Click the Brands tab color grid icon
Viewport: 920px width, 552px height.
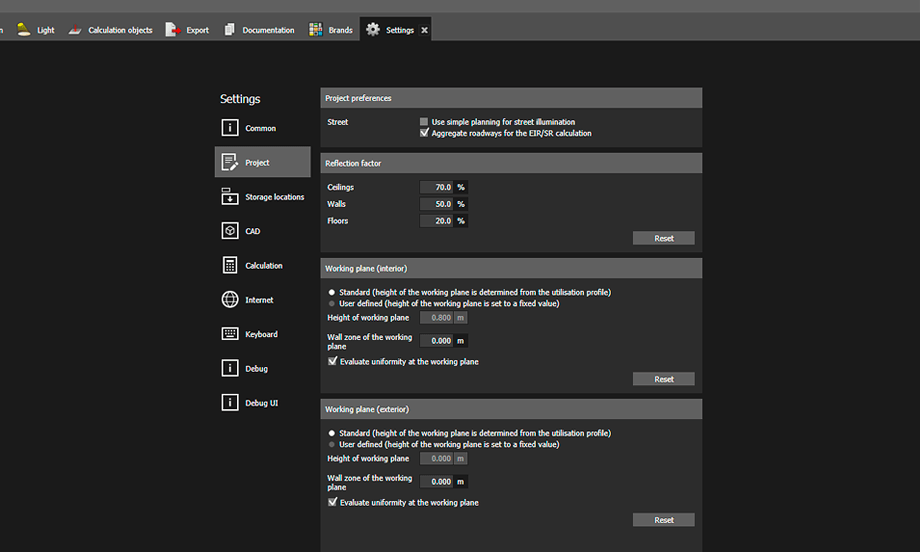coord(316,30)
